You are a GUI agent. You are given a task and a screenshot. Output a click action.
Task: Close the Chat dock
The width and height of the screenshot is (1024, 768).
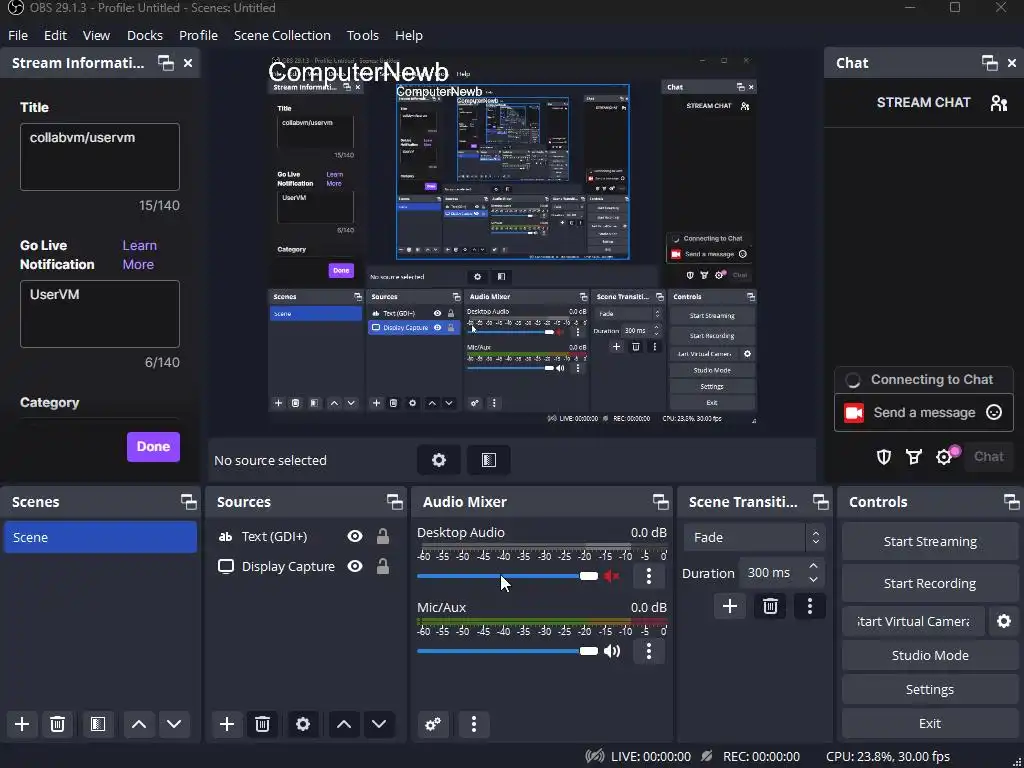tap(1012, 63)
